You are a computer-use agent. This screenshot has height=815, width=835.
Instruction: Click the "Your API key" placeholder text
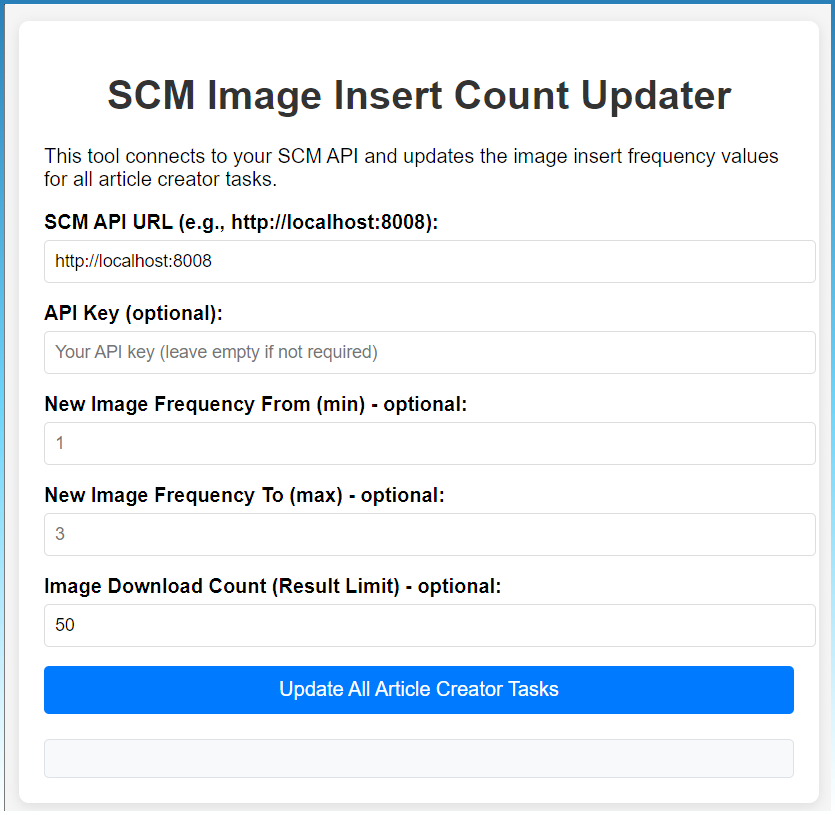(215, 352)
